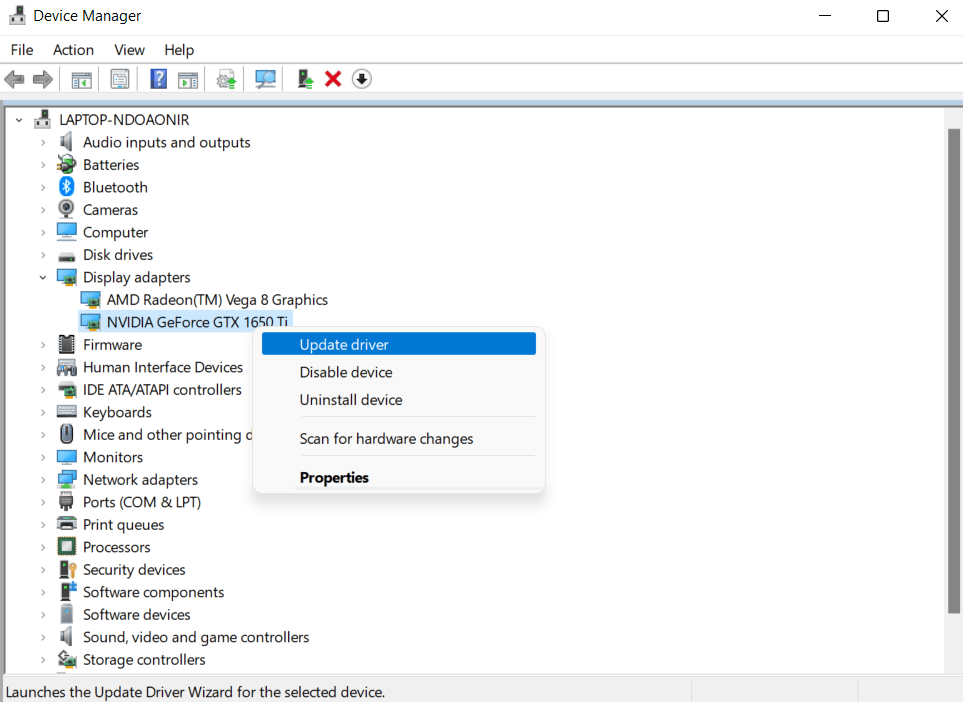Screen dimensions: 963x702
Task: Expand the Computer category arrow
Action: 43,232
